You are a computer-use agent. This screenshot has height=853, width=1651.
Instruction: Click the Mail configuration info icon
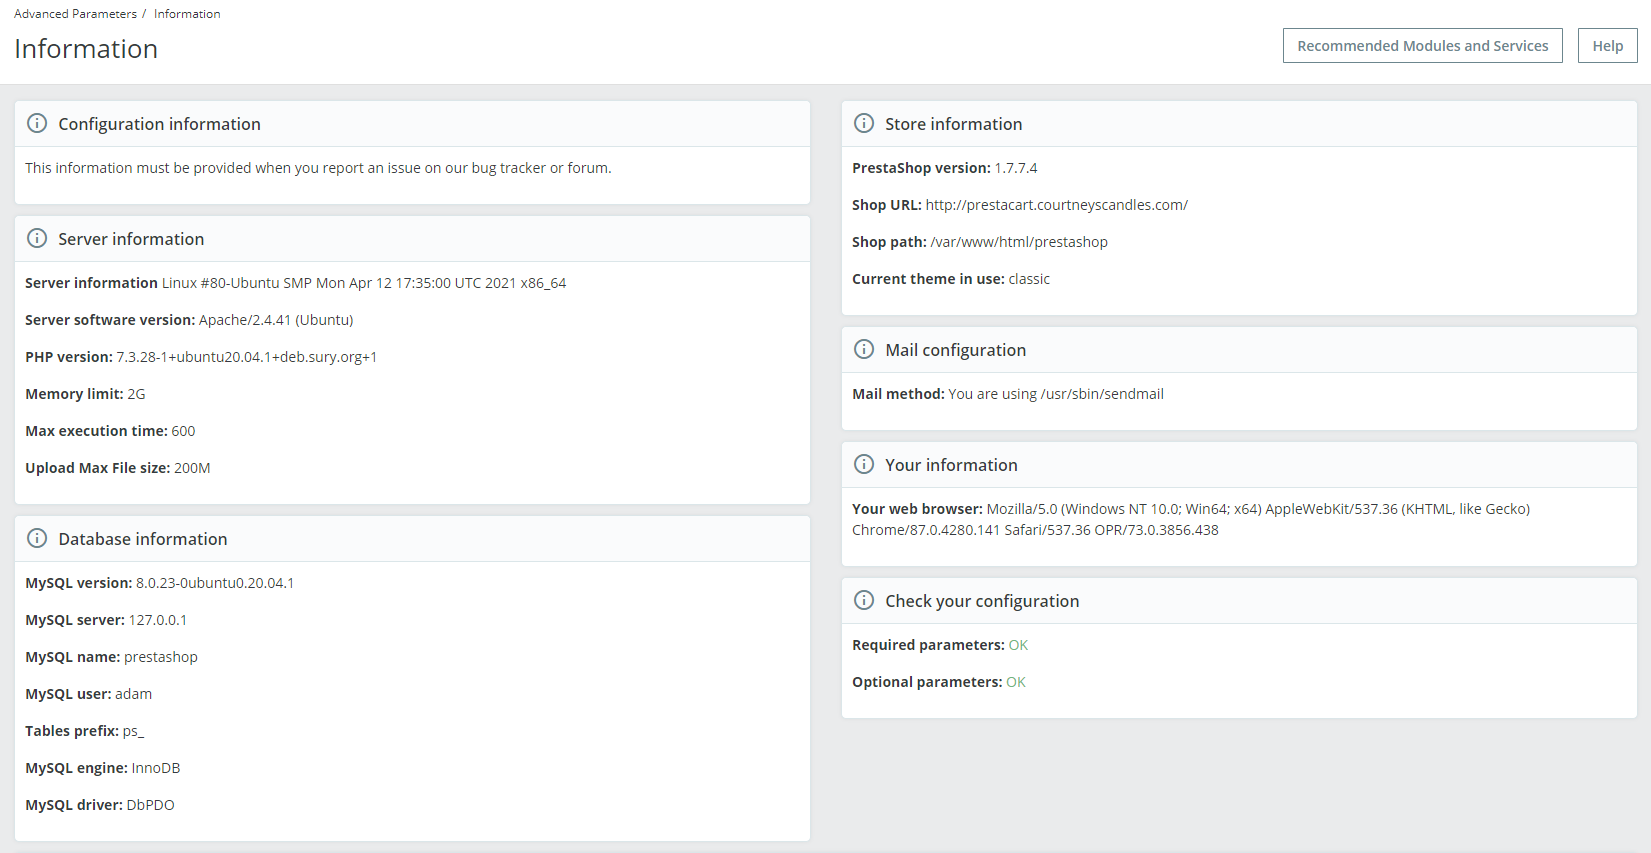pos(864,349)
